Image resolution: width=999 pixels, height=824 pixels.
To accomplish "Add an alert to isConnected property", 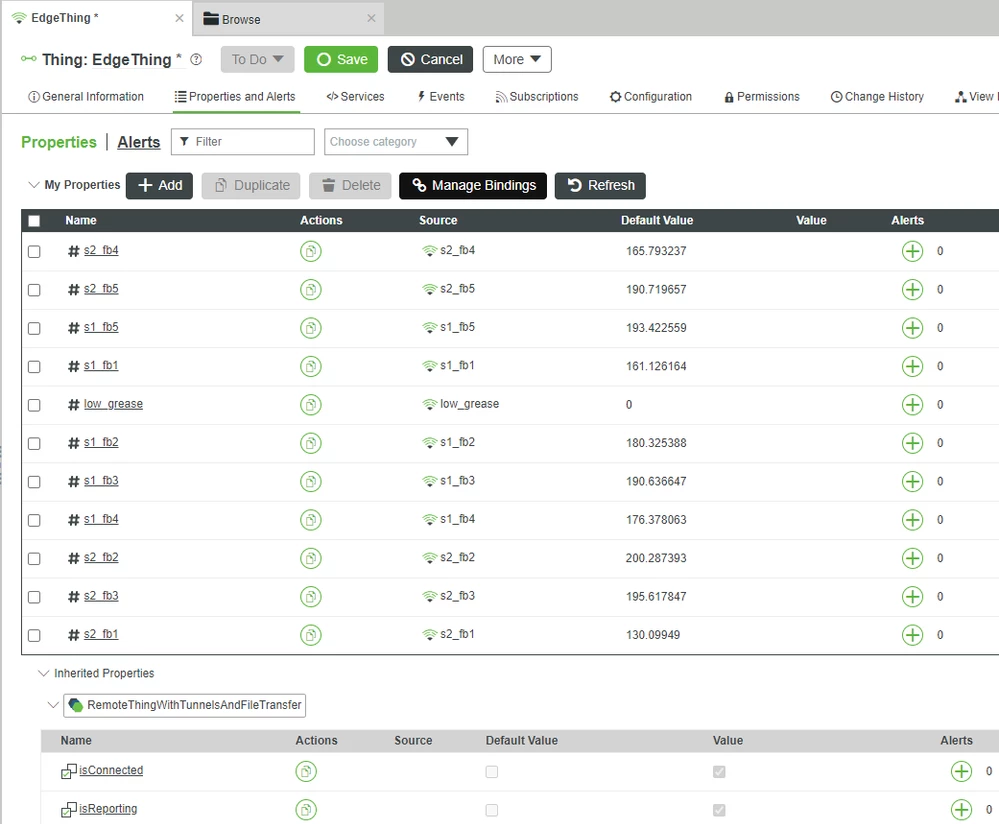I will (x=961, y=771).
